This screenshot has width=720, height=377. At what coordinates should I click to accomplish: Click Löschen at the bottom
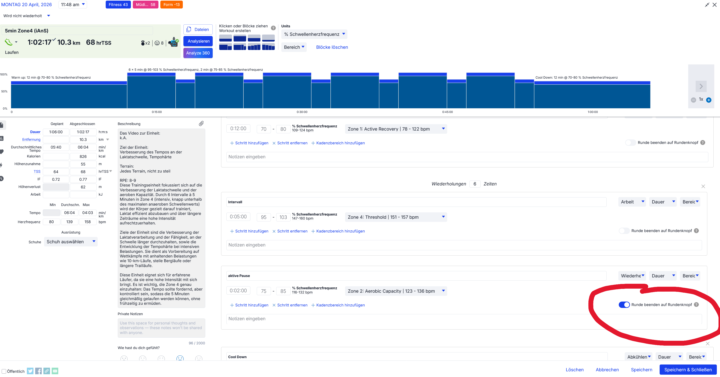point(574,370)
